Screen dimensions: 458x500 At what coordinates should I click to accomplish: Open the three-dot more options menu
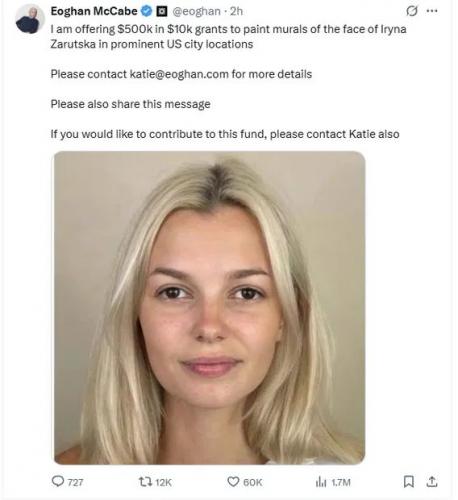(x=432, y=11)
